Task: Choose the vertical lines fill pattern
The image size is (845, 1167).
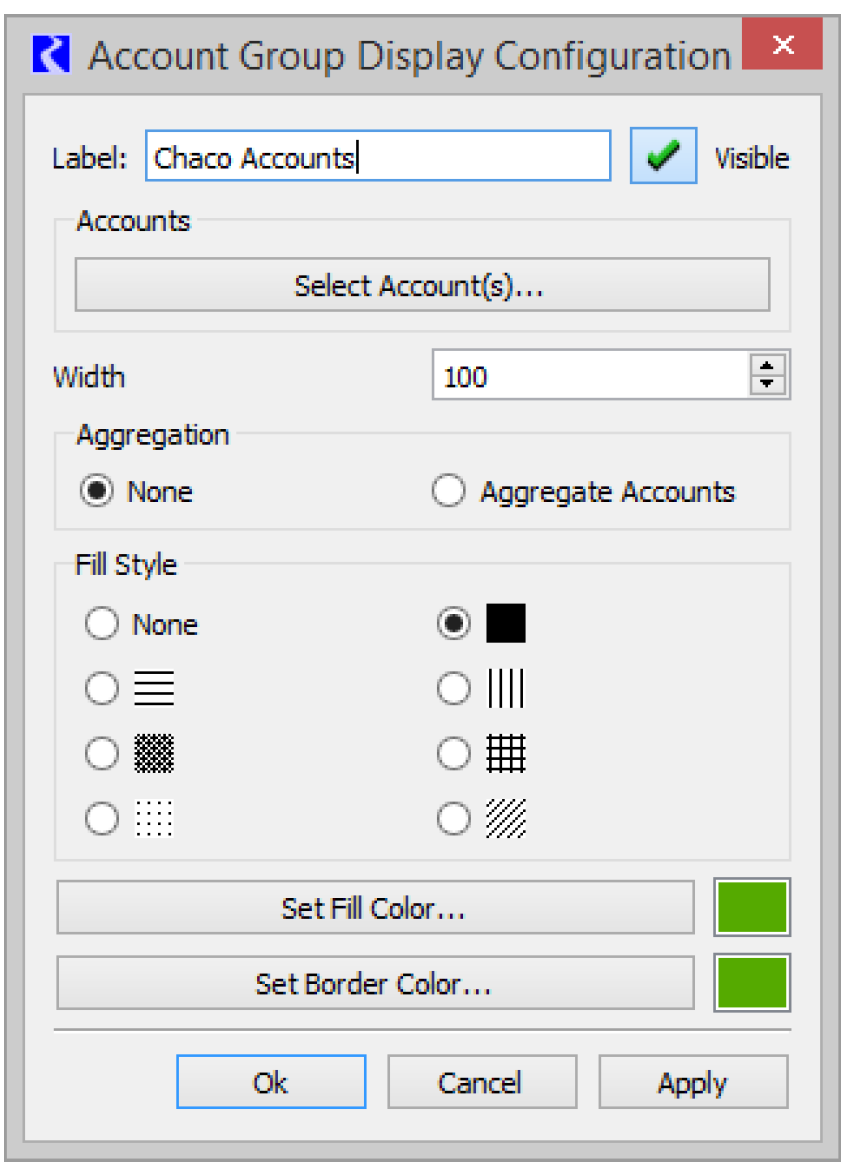Action: 453,689
